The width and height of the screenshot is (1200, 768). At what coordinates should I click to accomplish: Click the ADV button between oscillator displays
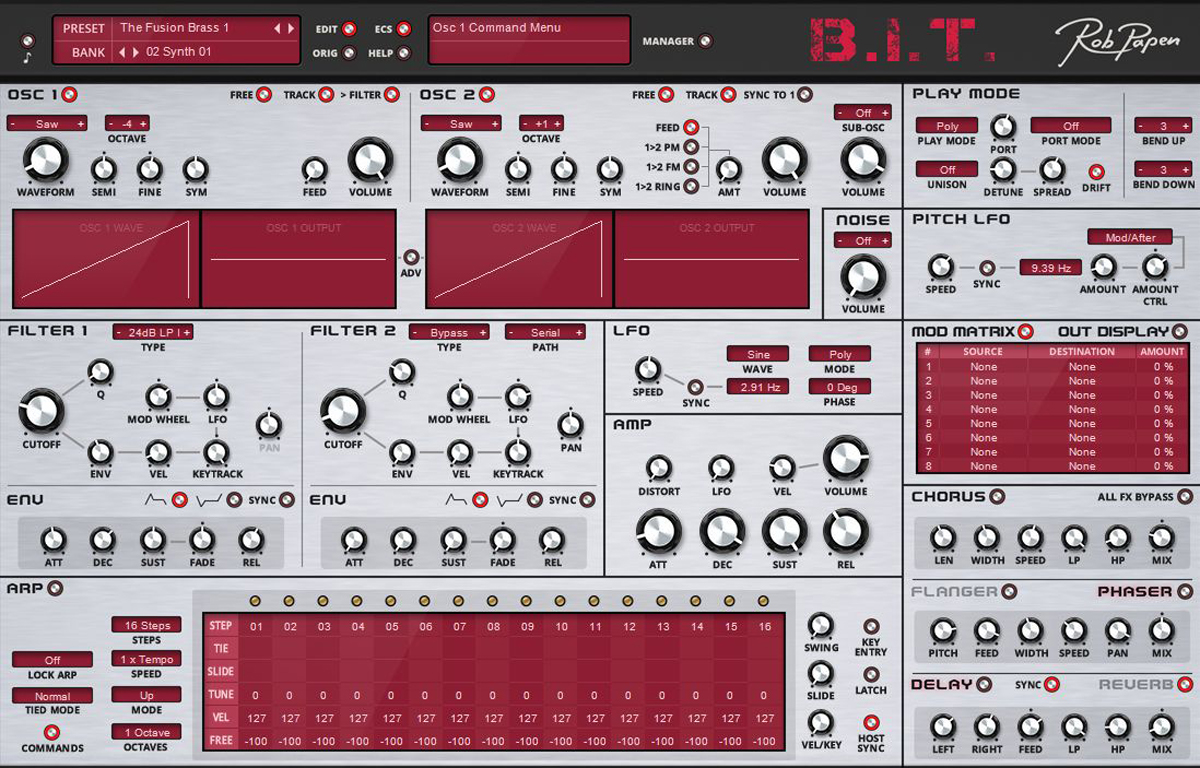click(x=410, y=257)
